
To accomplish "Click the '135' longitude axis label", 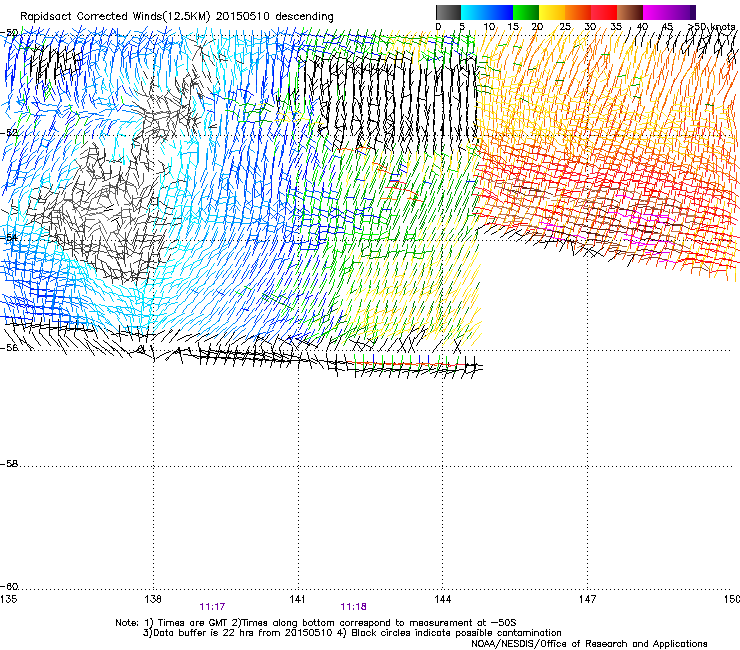I will tap(8, 599).
